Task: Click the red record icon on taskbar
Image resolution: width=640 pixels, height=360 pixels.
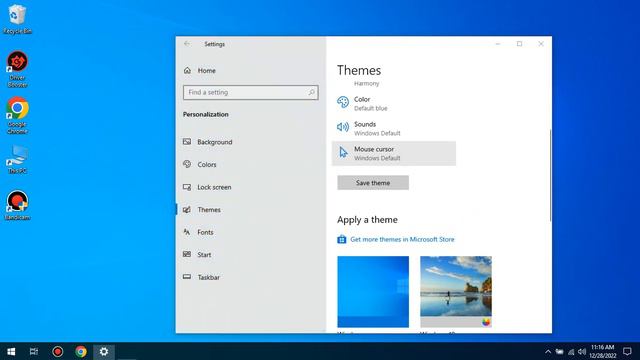Action: [58, 351]
